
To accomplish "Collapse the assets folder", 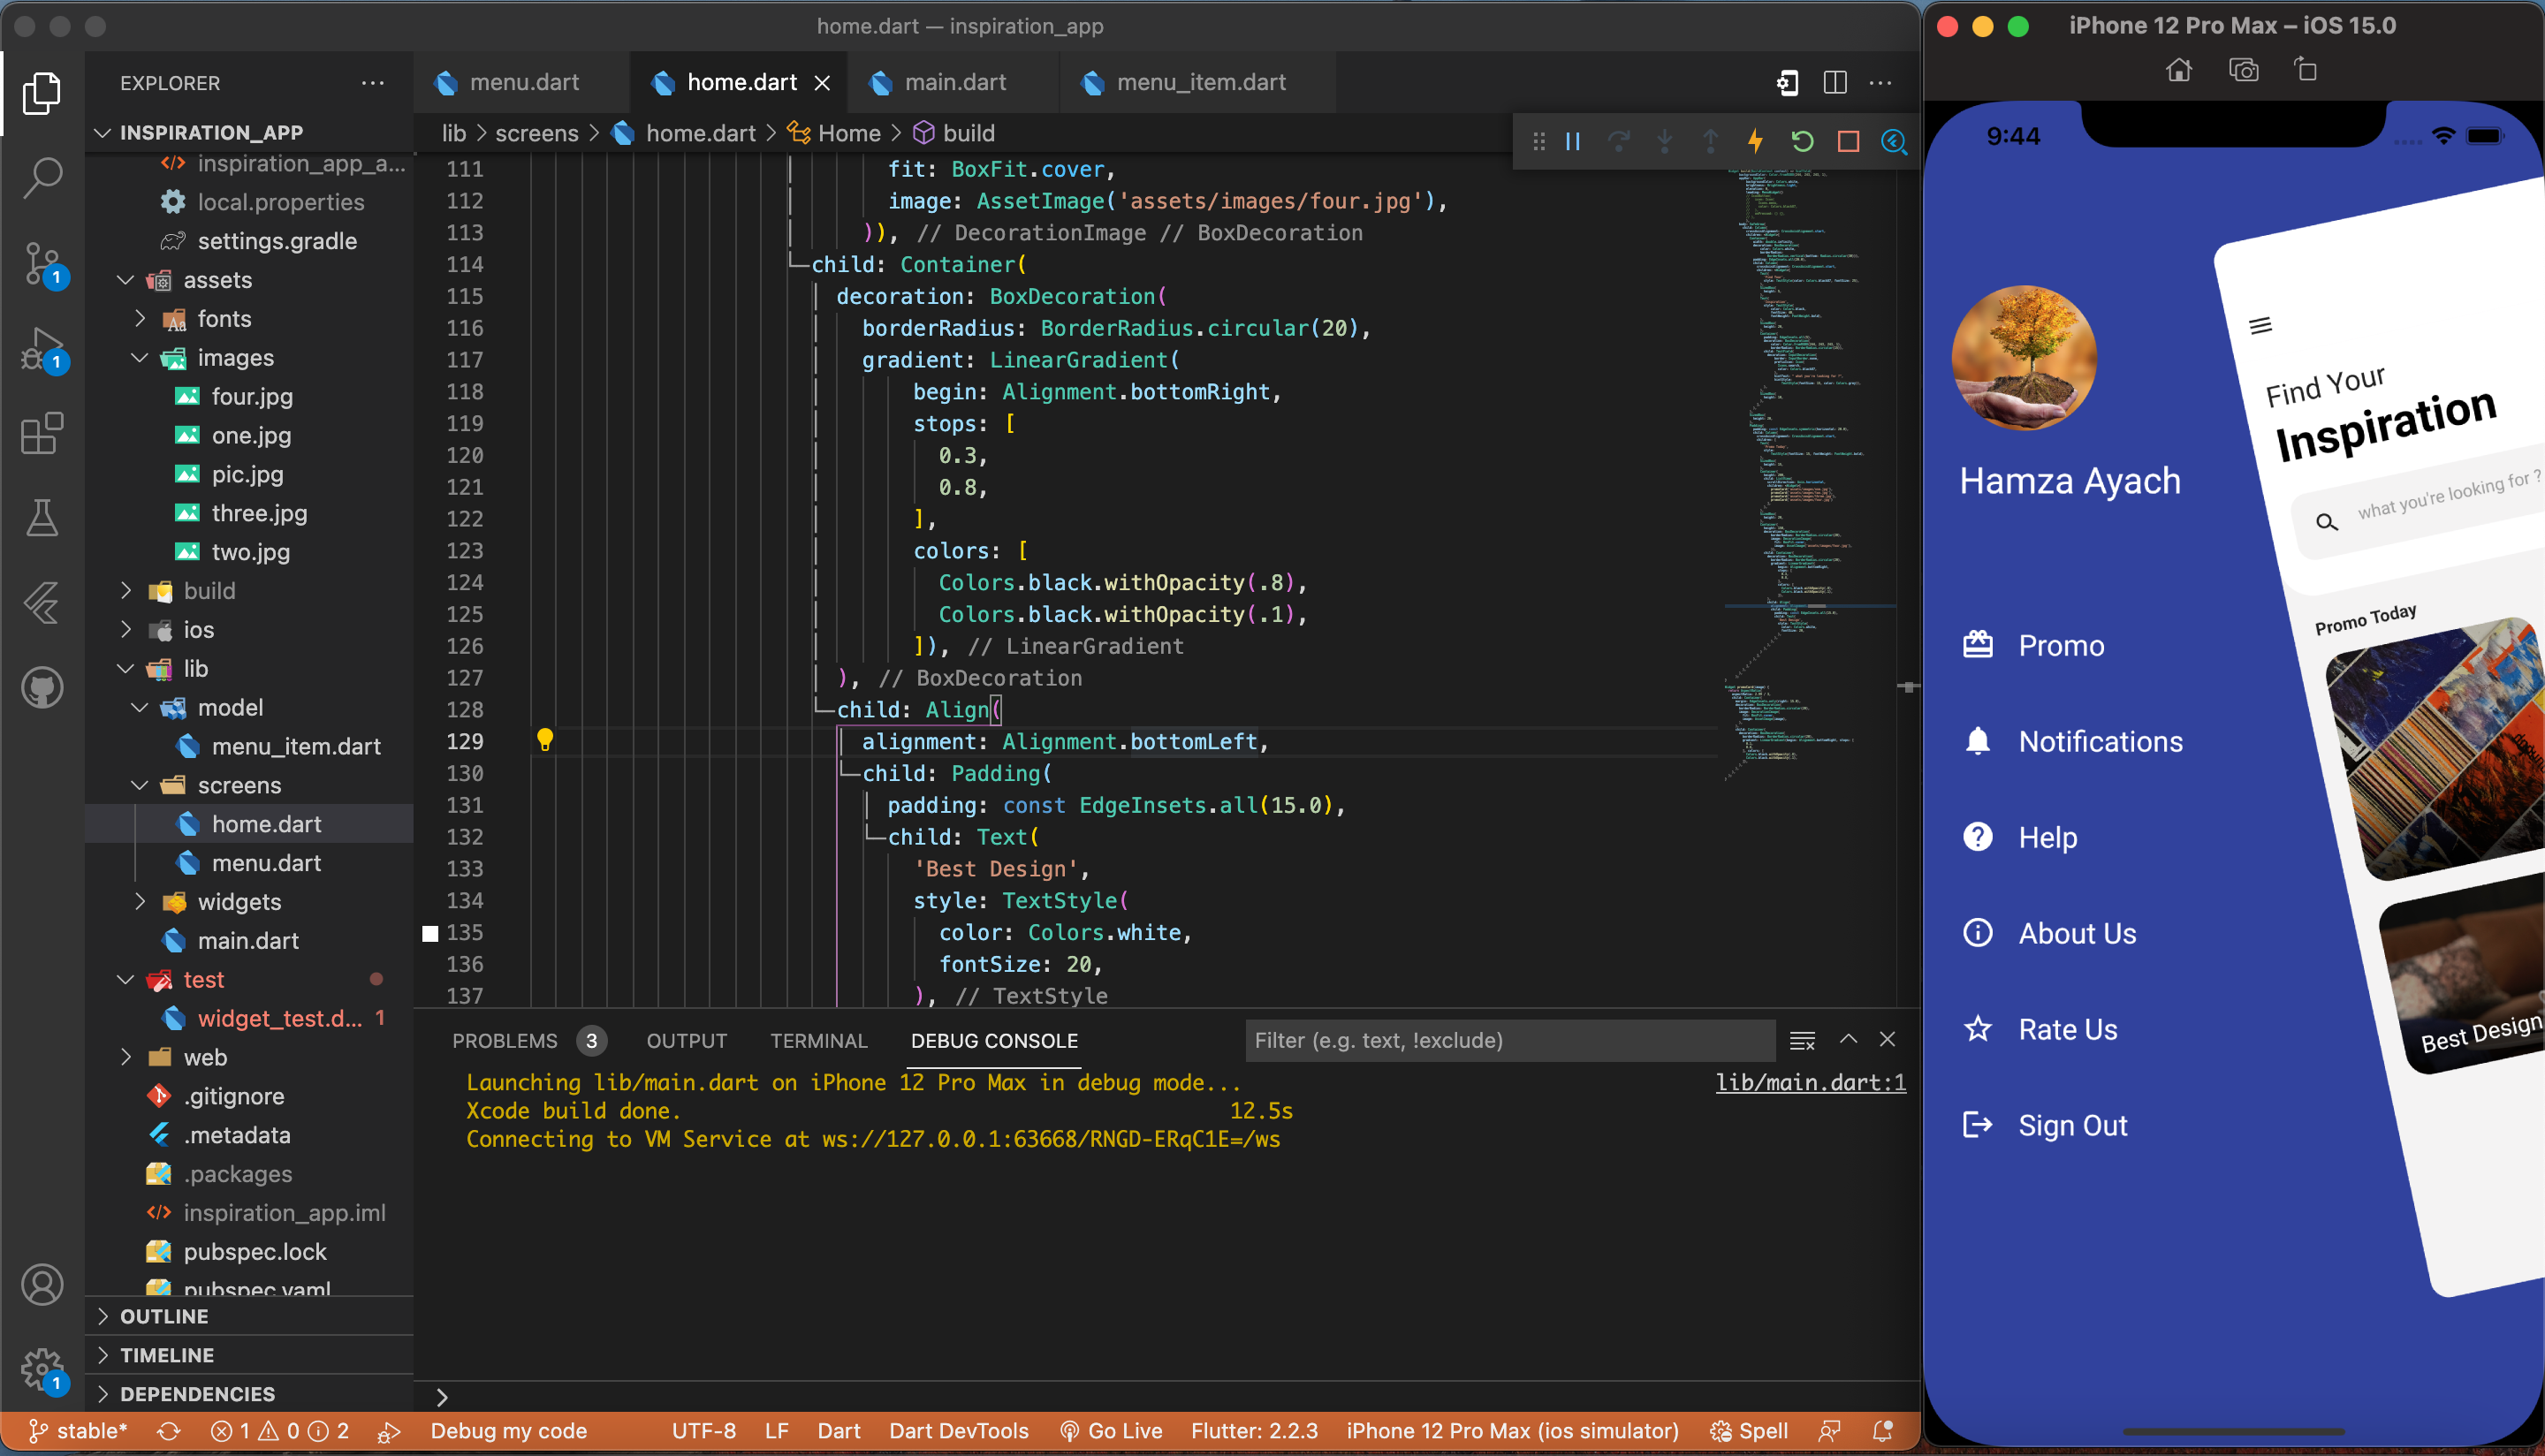I will coord(126,280).
